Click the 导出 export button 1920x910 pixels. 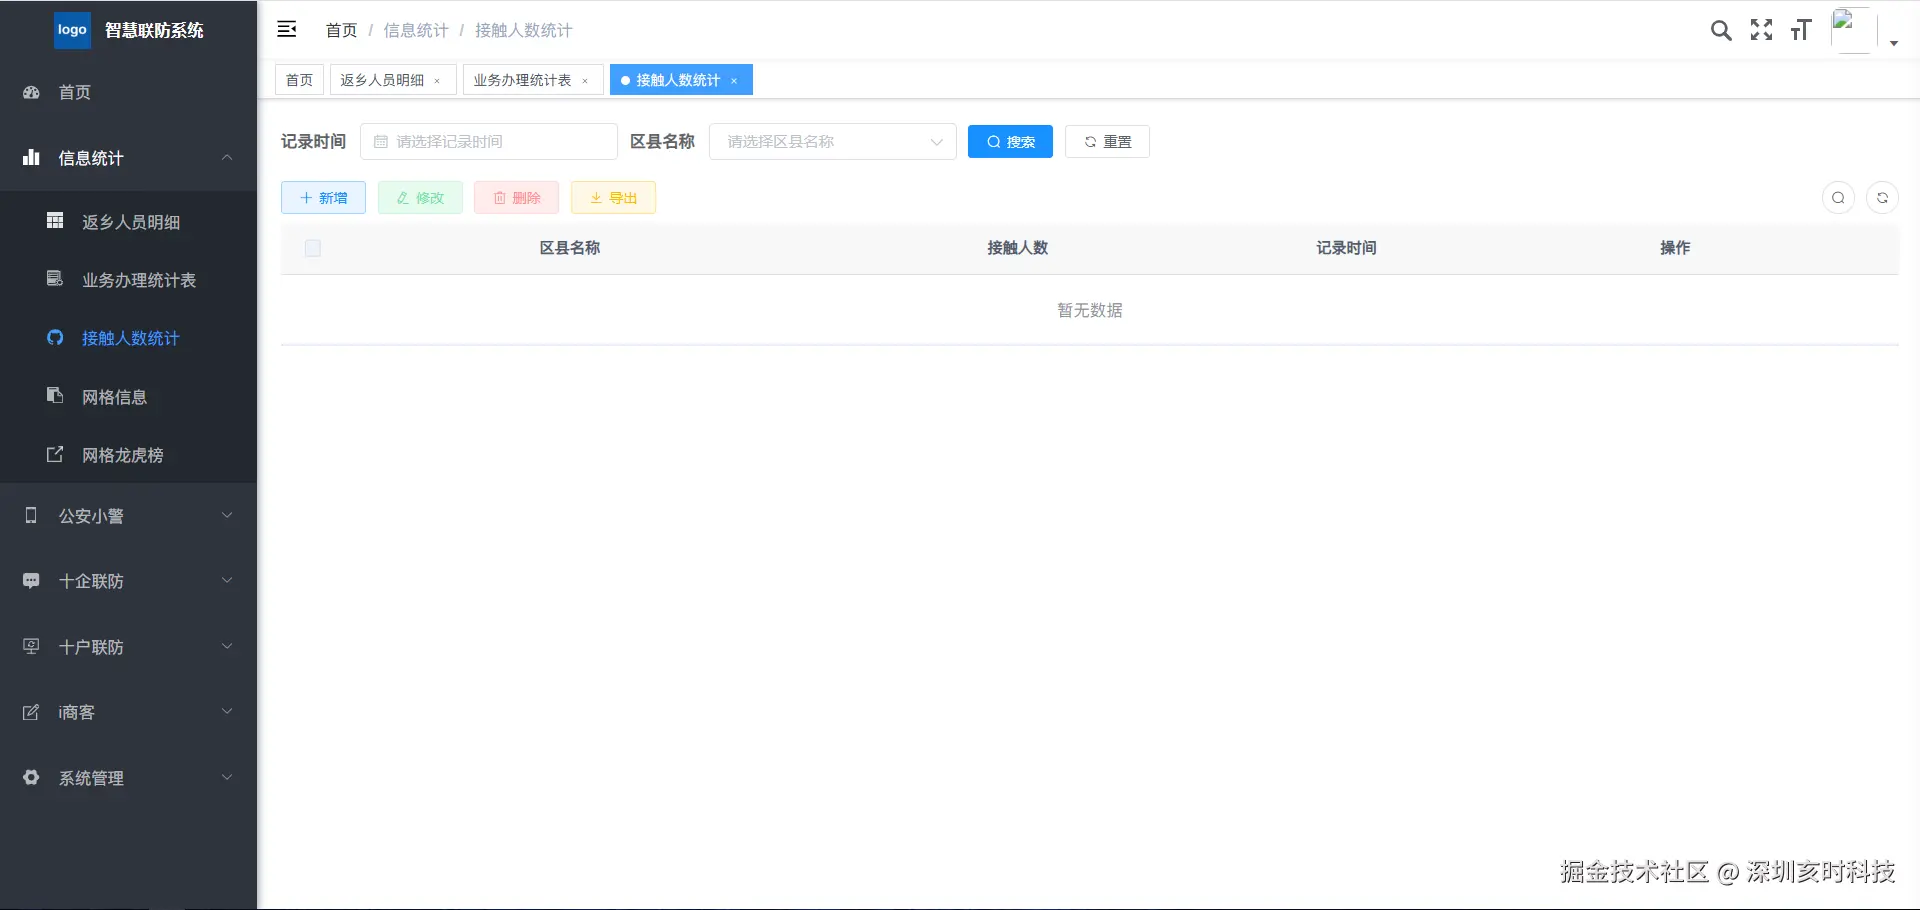(613, 198)
